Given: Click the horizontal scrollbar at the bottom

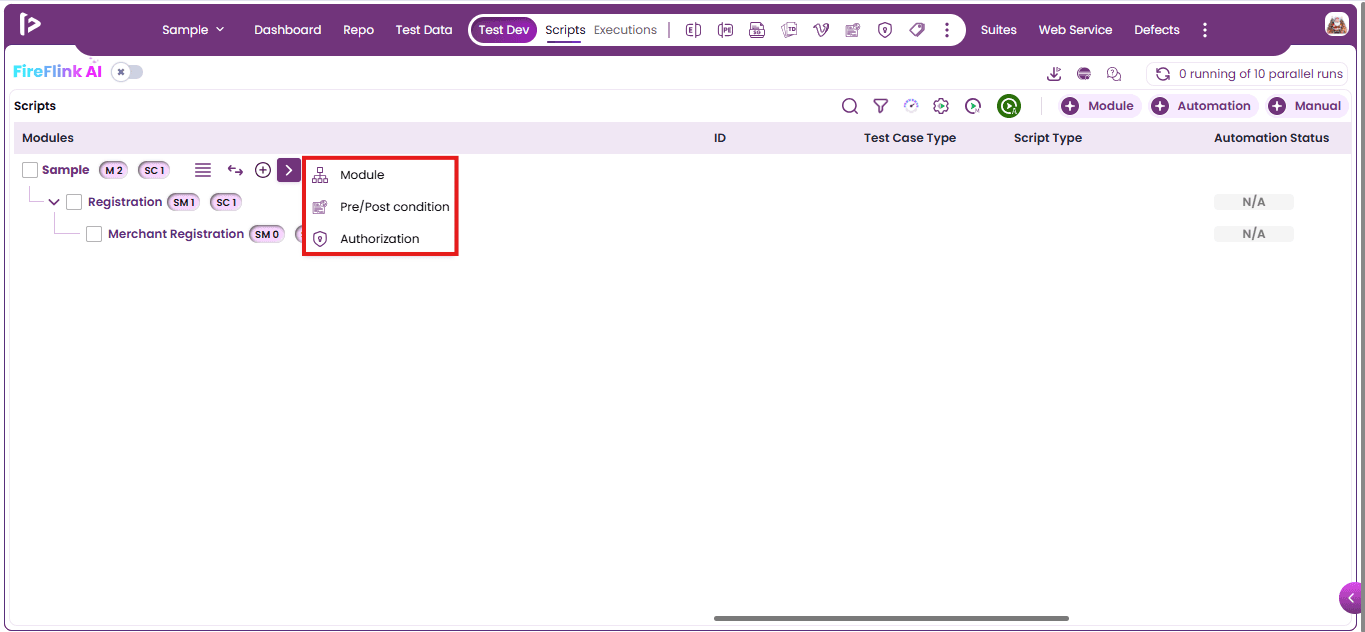Looking at the screenshot, I should tap(891, 618).
